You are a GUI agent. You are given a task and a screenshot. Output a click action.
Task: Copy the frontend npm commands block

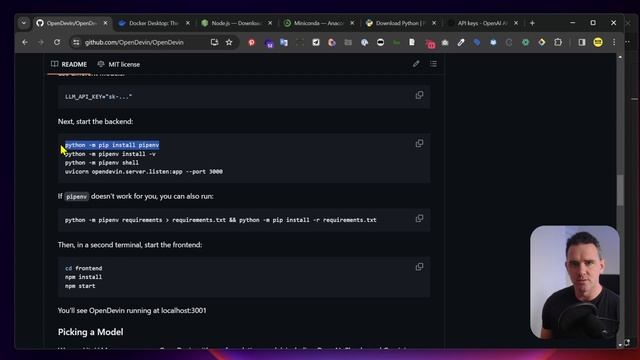coord(419,267)
